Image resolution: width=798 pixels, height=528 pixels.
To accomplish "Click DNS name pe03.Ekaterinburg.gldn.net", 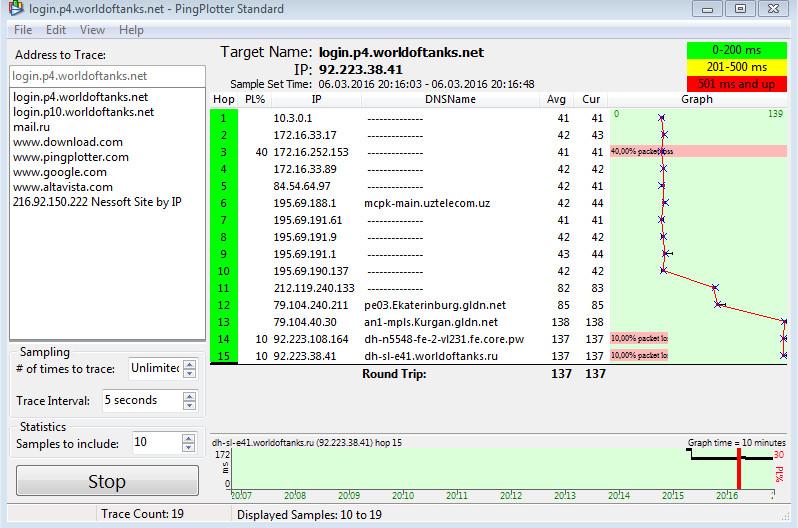I will point(435,305).
